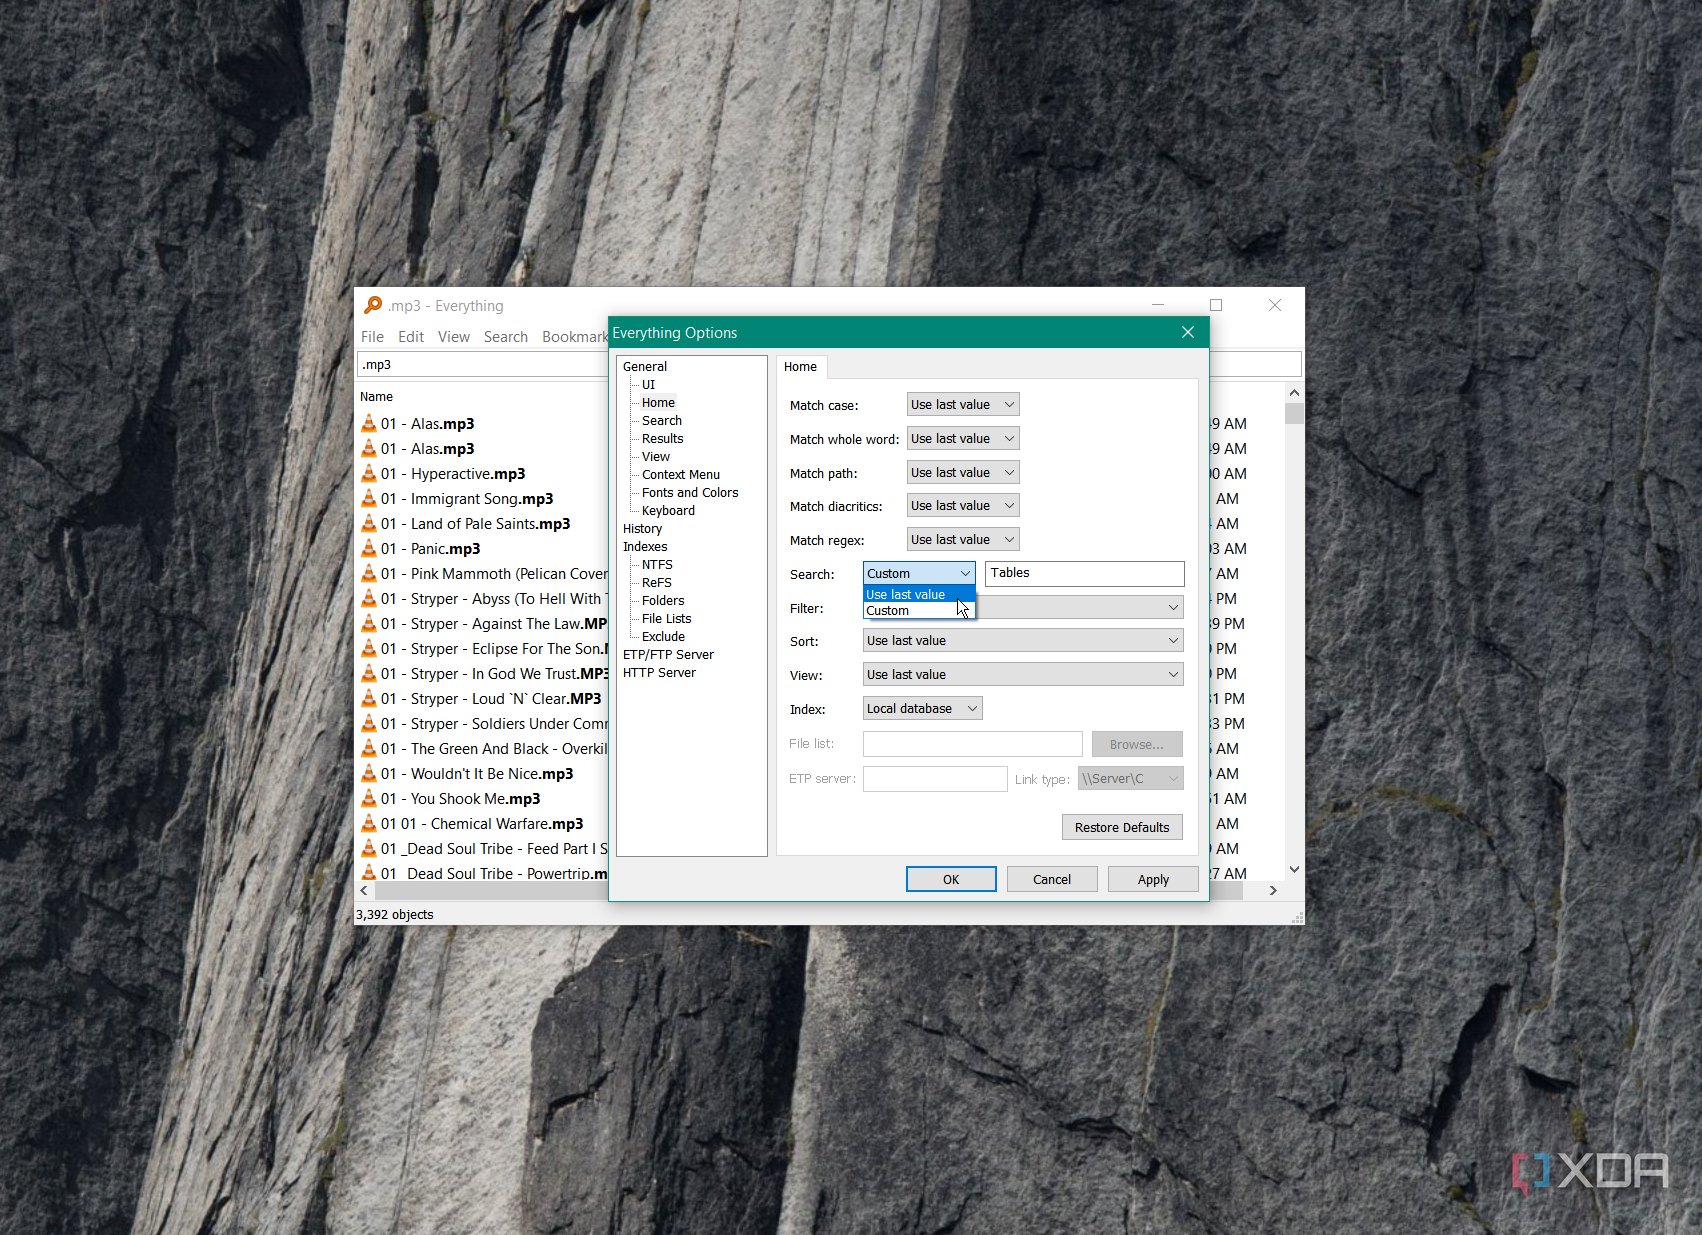Maximize the Everything main window
The image size is (1702, 1235).
(x=1216, y=305)
